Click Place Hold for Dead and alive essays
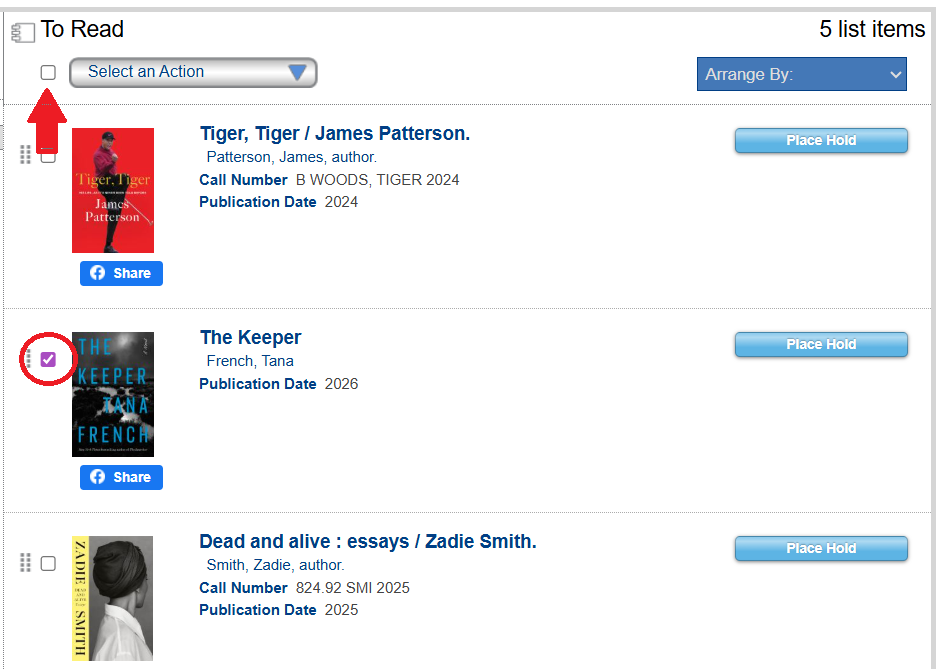Image resolution: width=936 pixels, height=669 pixels. tap(820, 548)
